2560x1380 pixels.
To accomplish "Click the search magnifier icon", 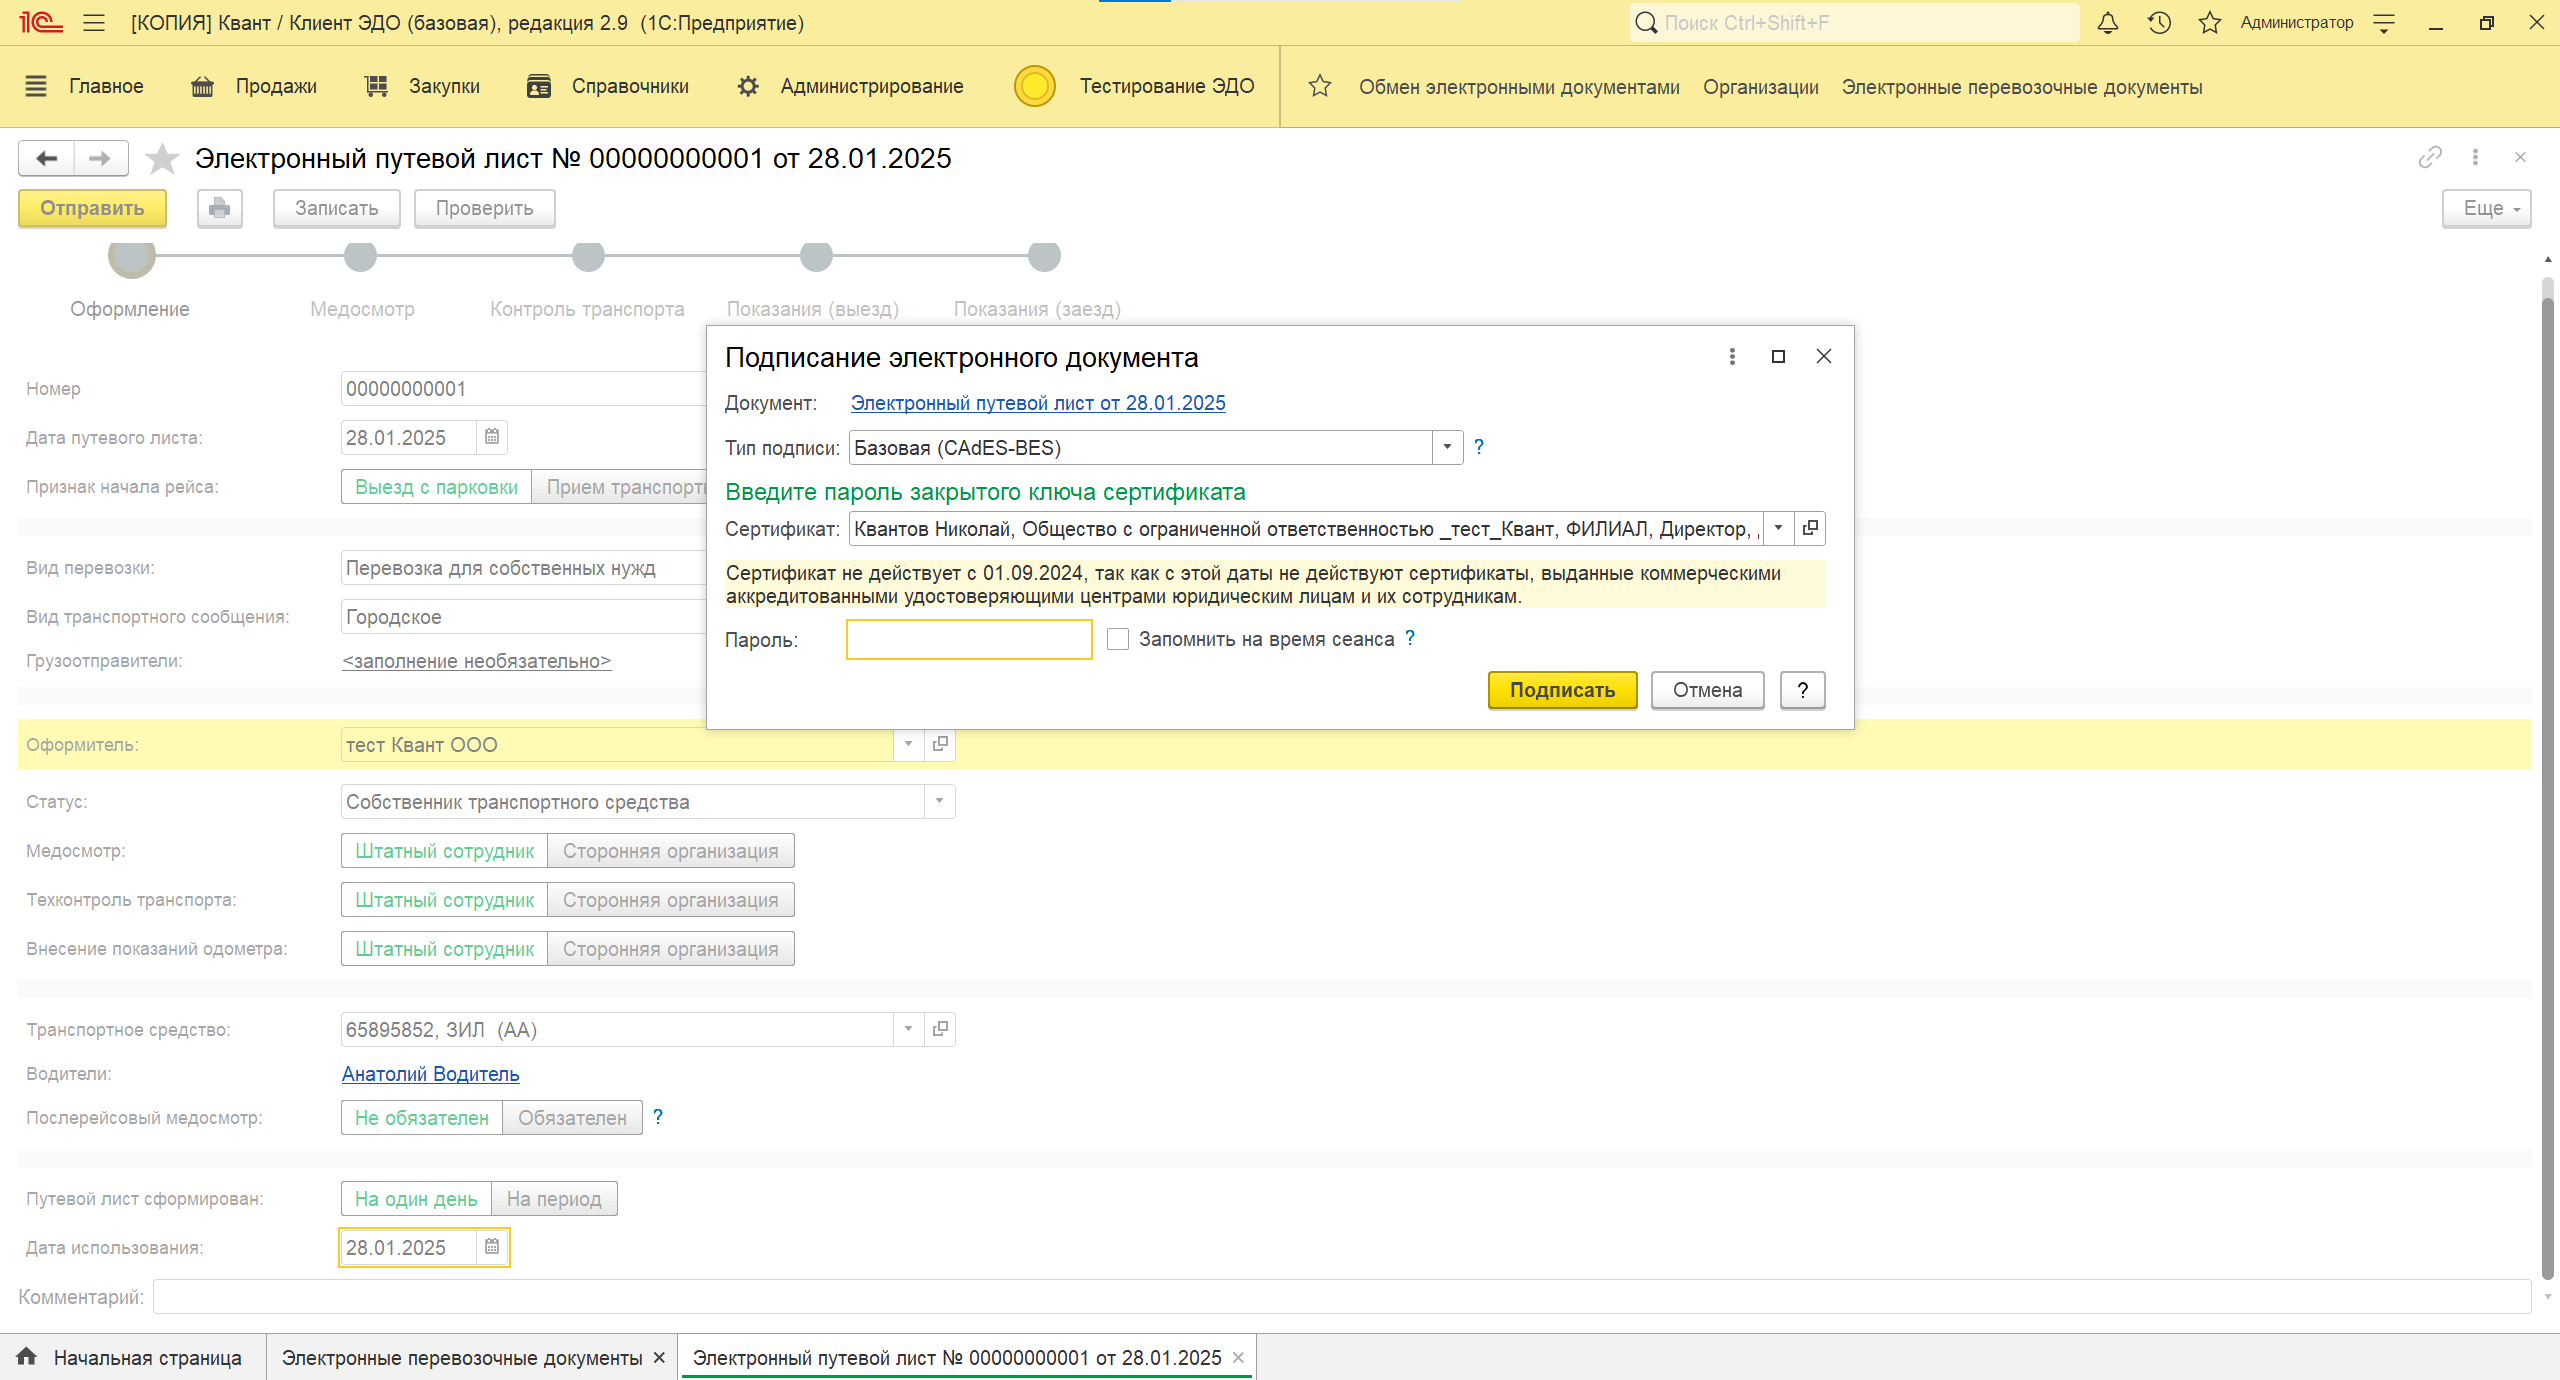I will click(1646, 23).
